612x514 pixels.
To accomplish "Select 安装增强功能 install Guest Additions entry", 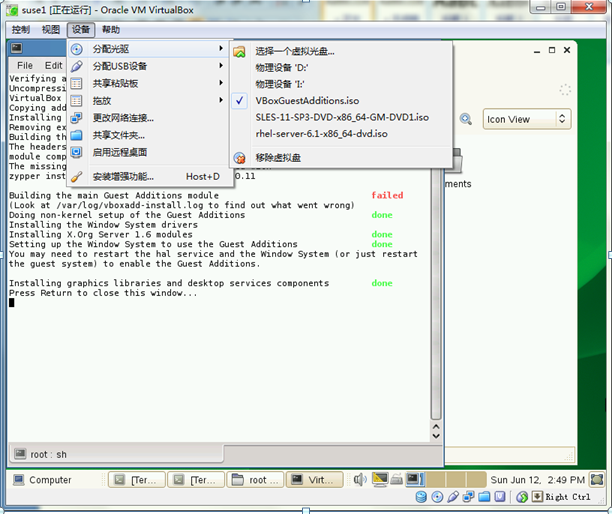I will point(150,176).
